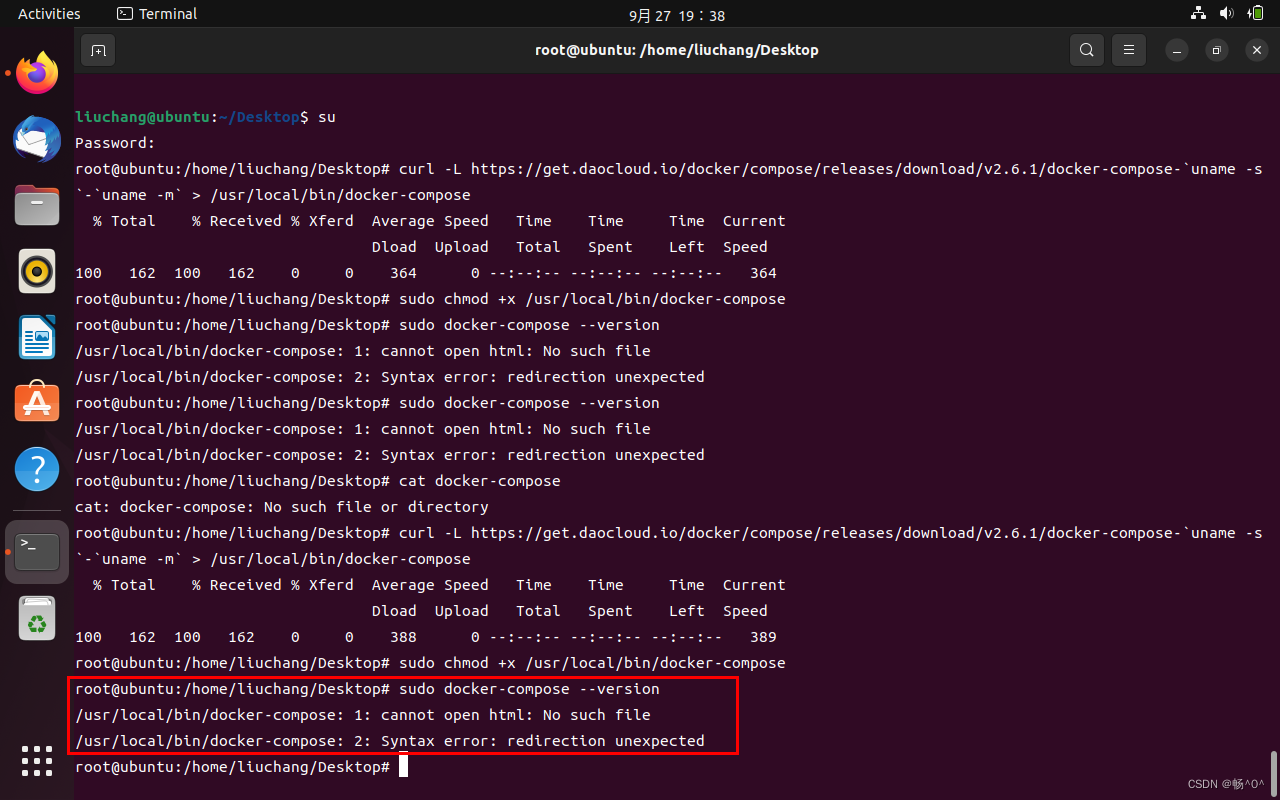This screenshot has height=800, width=1280.
Task: Open Firefox from the dock
Action: click(37, 72)
